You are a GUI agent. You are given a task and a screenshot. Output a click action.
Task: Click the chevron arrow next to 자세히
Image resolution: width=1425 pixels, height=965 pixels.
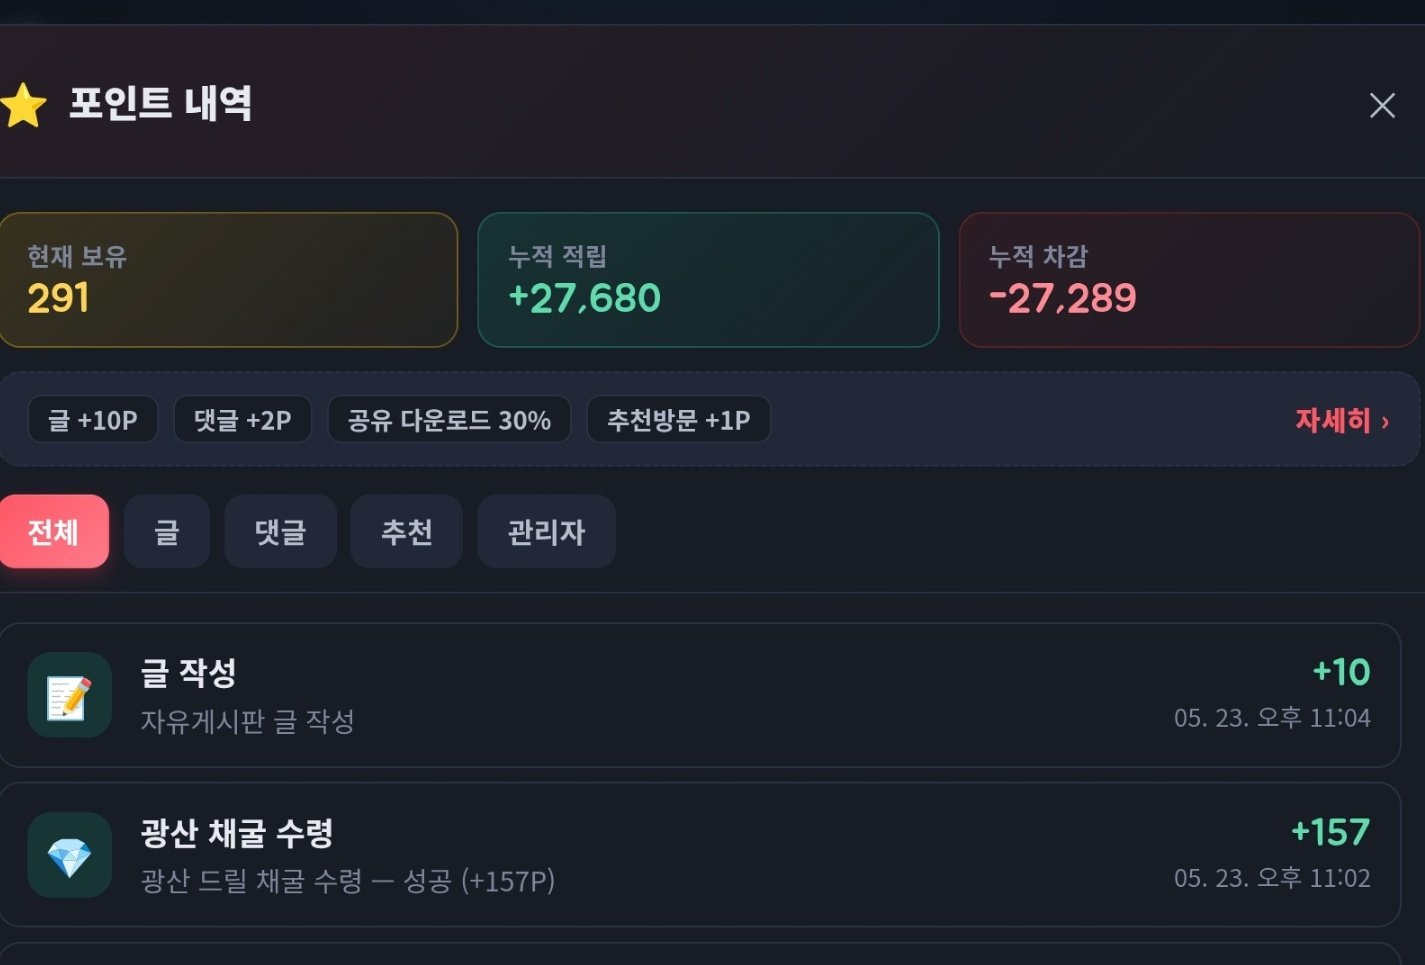point(1385,422)
